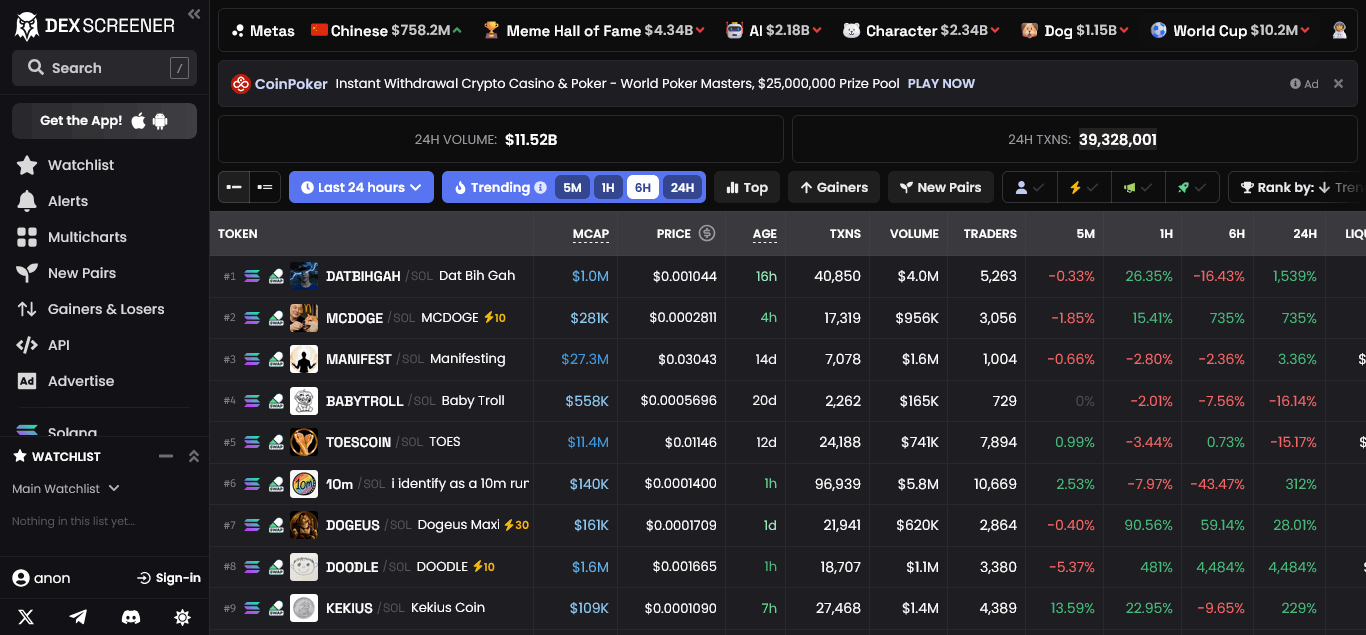Open the X (Twitter) social icon
The image size is (1366, 635).
[26, 618]
